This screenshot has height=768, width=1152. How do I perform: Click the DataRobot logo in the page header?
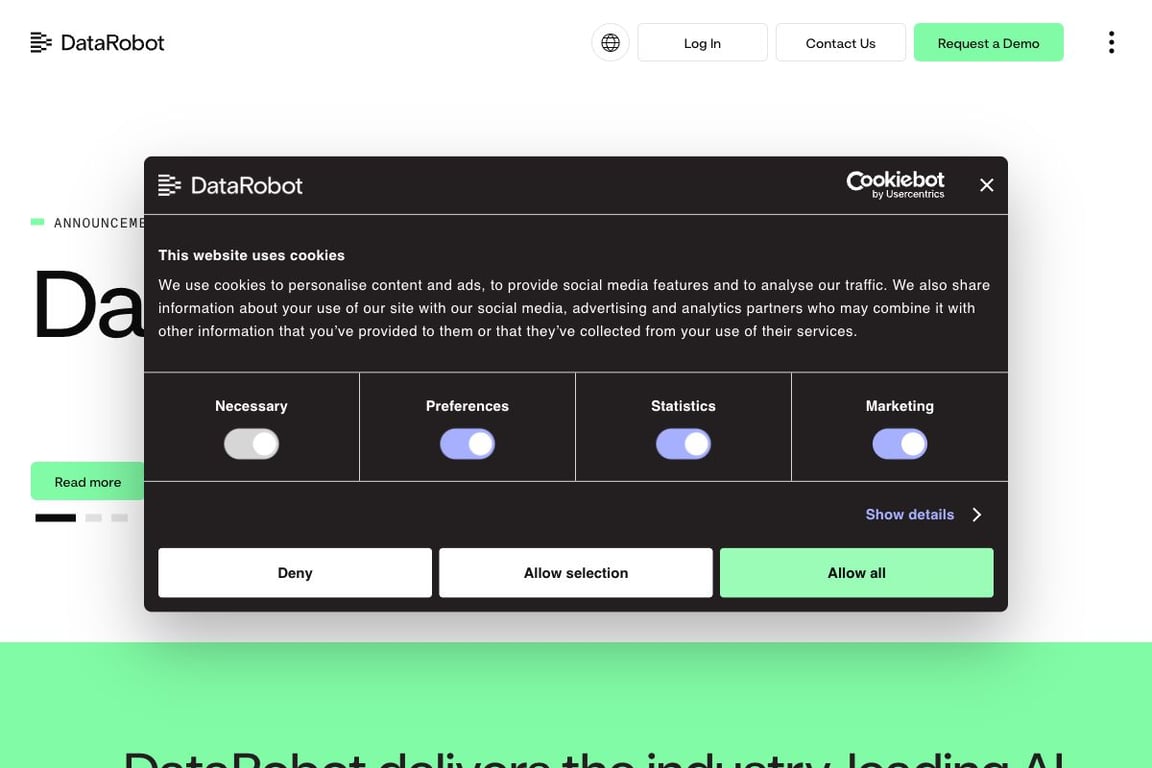pos(97,43)
